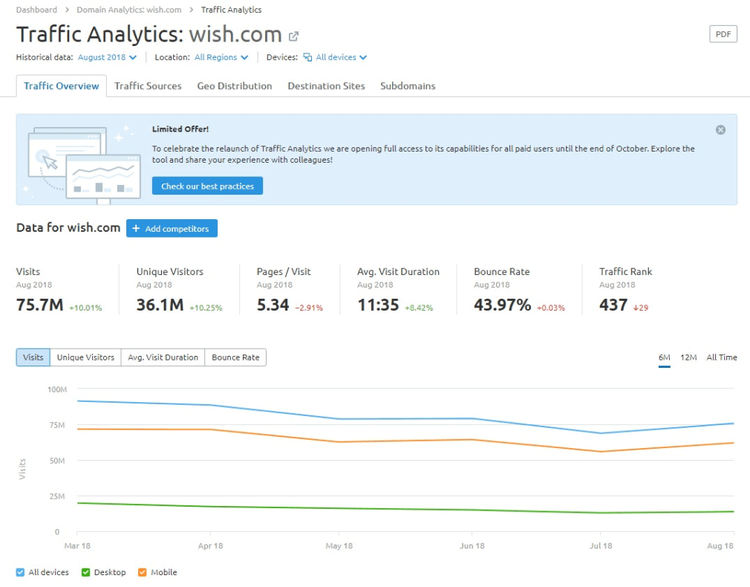Open the All Regions location dropdown

tap(221, 57)
